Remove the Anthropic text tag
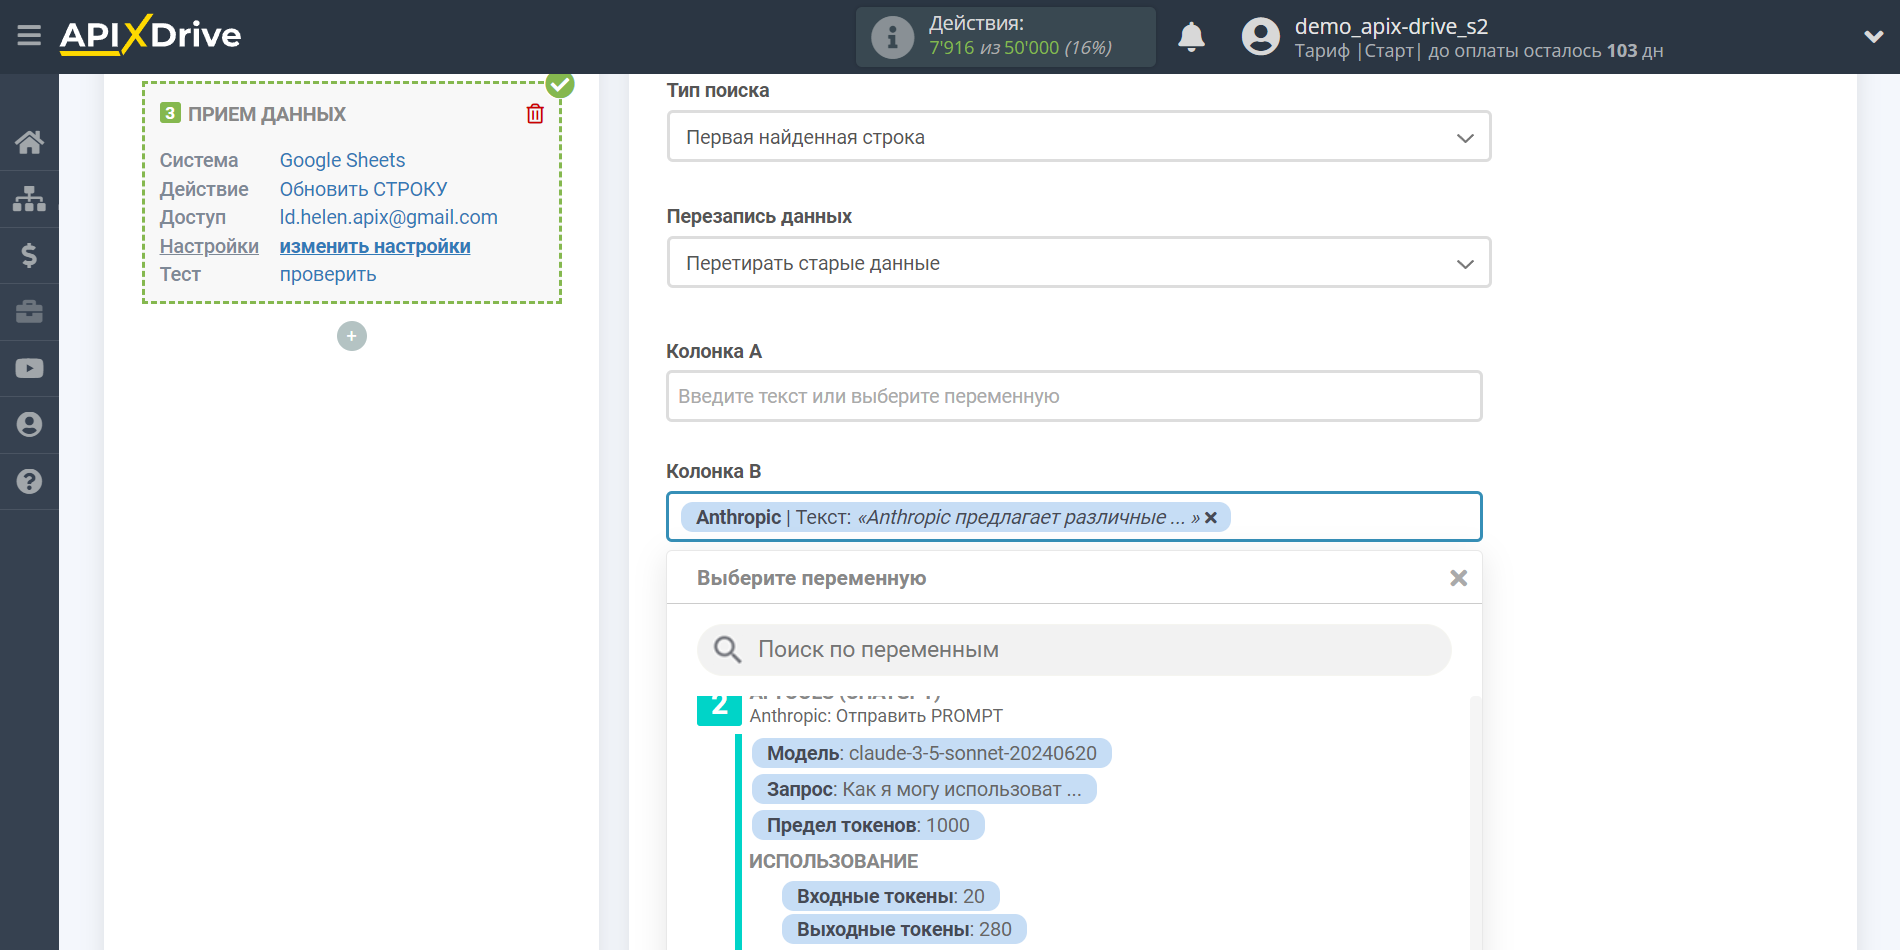The width and height of the screenshot is (1900, 950). click(x=1211, y=517)
